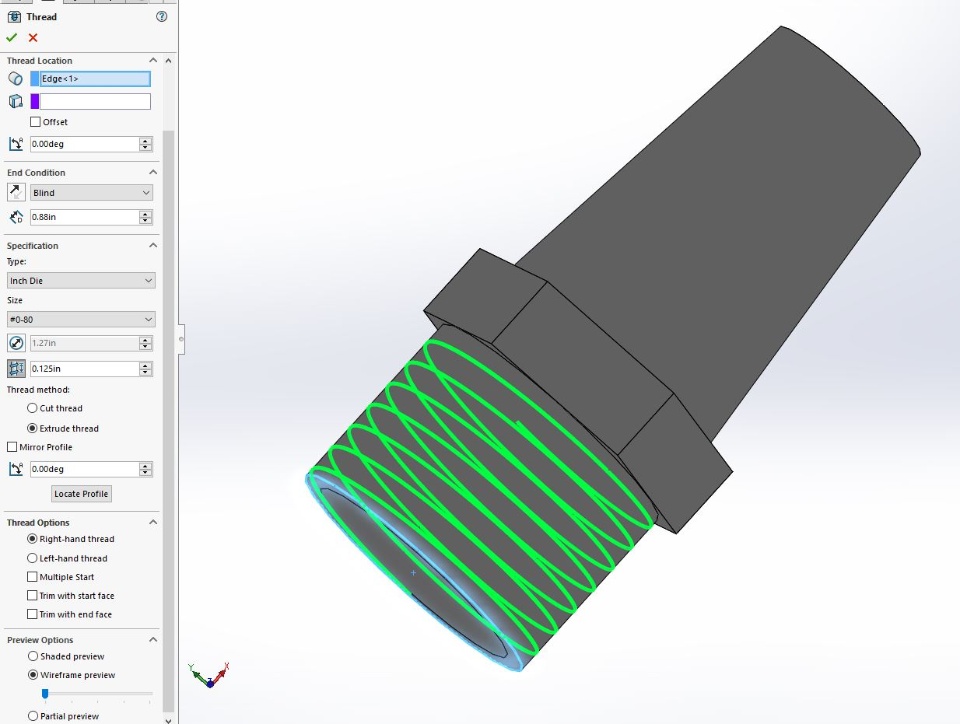The height and width of the screenshot is (724, 960).
Task: Click the start angle 0.00deg field
Action: 84,144
